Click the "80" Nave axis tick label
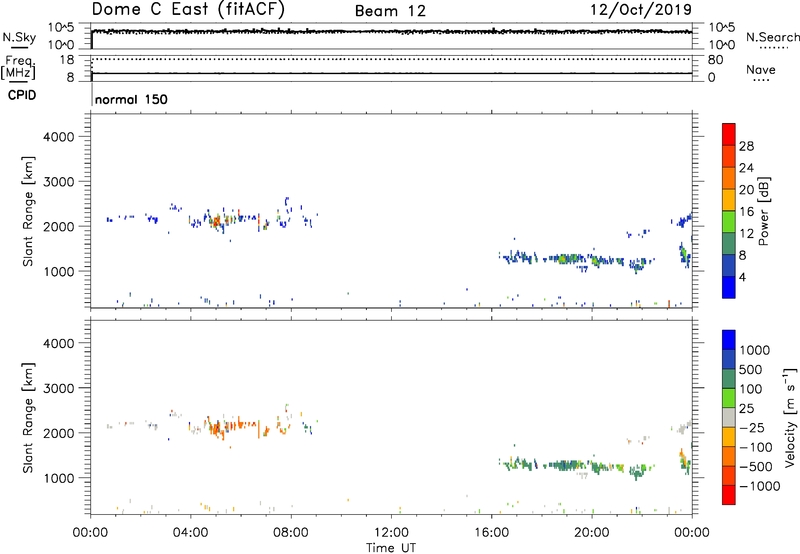 pos(715,60)
